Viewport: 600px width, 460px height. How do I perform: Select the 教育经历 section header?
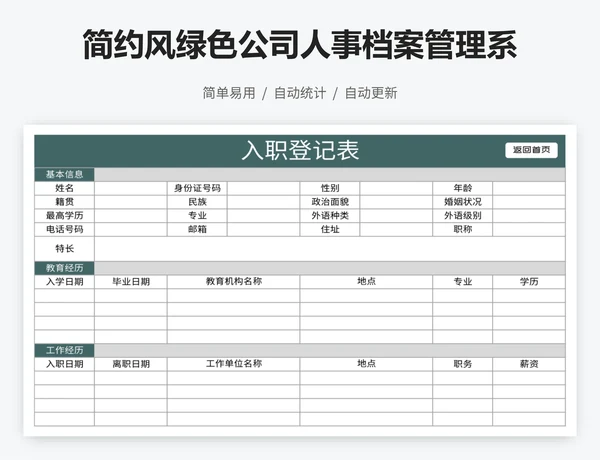pyautogui.click(x=65, y=268)
